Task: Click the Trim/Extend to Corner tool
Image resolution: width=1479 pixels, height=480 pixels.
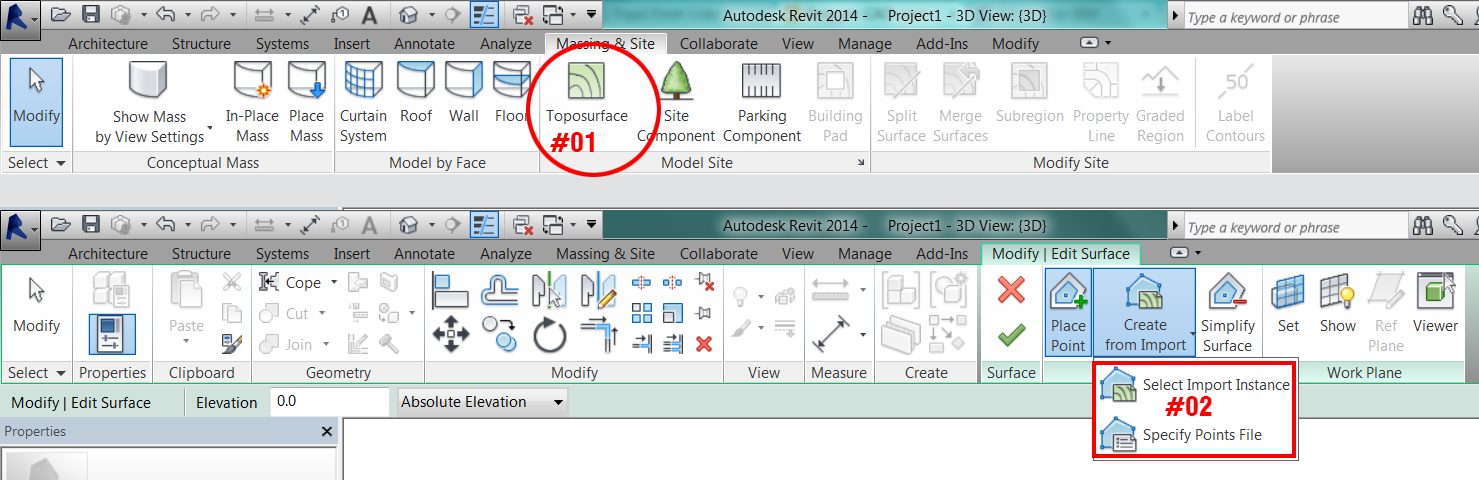Action: coord(600,335)
